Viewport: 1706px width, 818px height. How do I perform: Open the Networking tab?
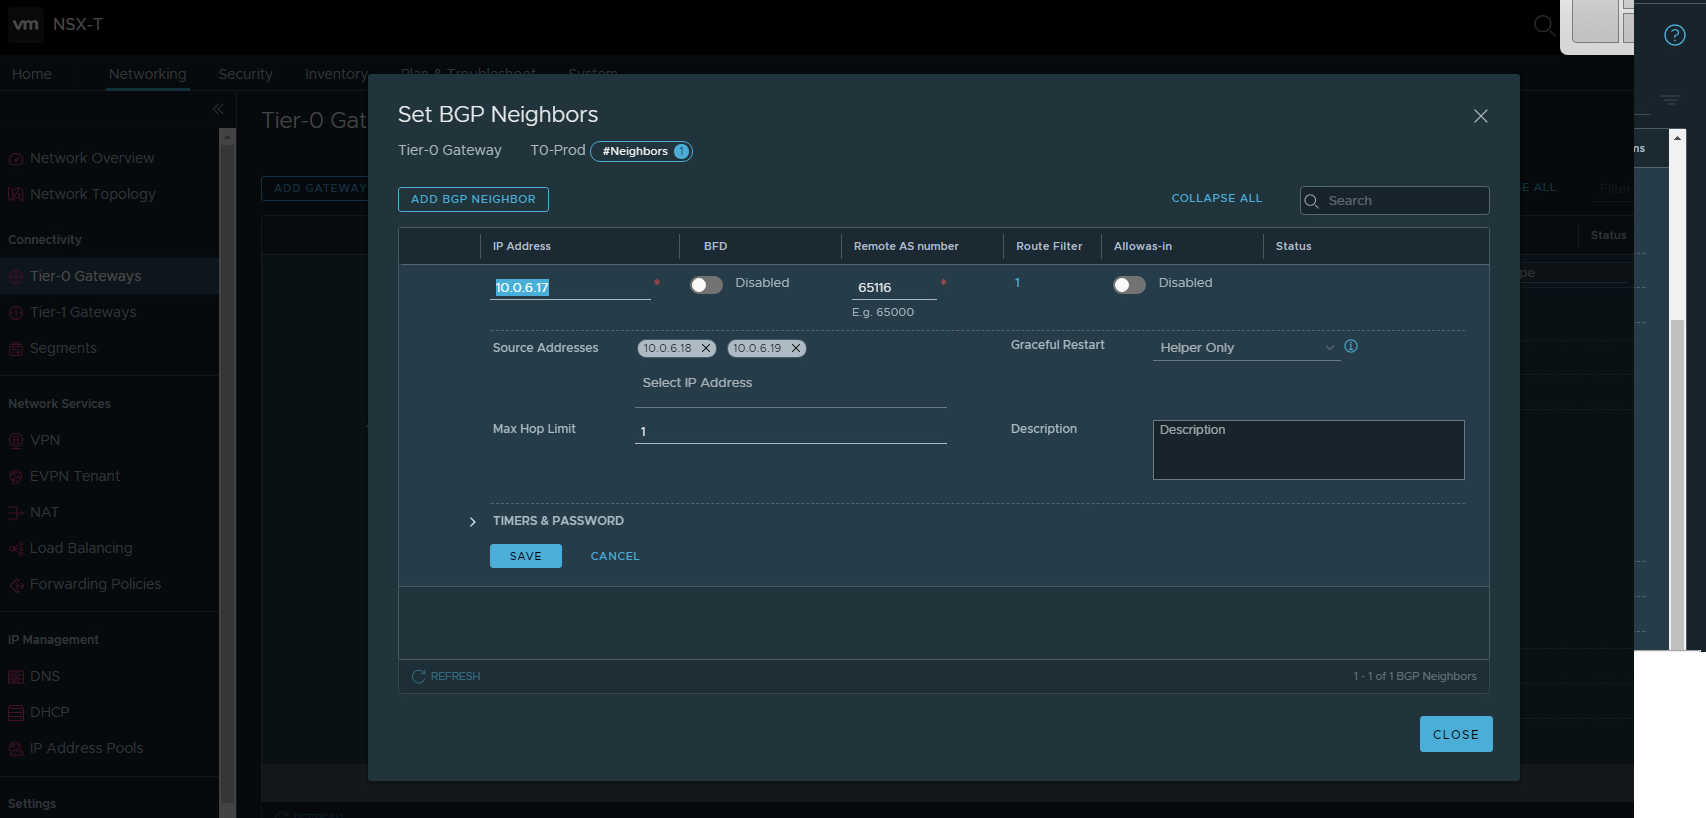point(147,74)
